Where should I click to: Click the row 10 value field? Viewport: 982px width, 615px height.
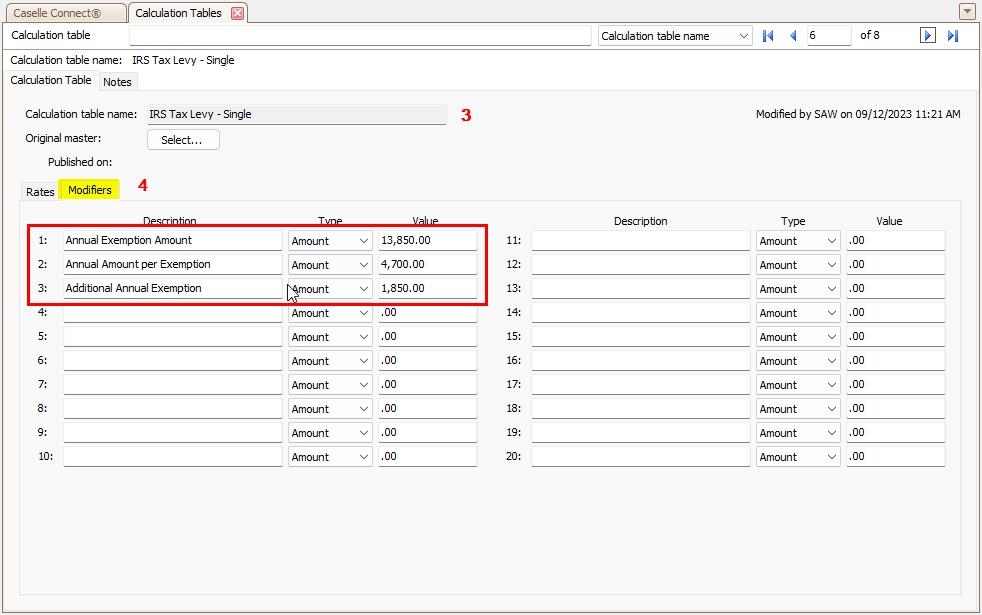coord(428,457)
